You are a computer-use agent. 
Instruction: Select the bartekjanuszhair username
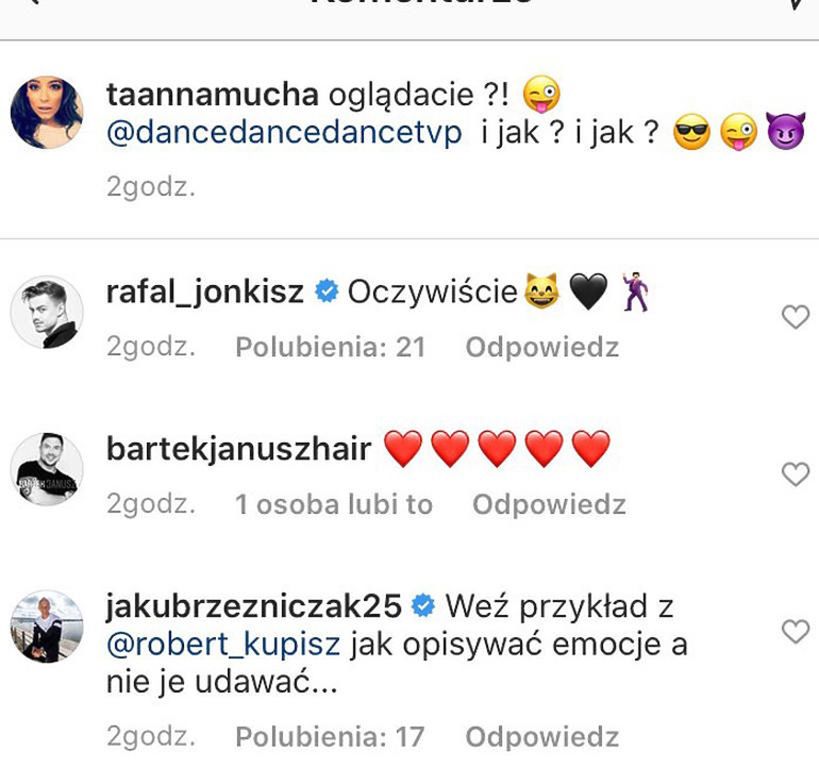(x=239, y=449)
